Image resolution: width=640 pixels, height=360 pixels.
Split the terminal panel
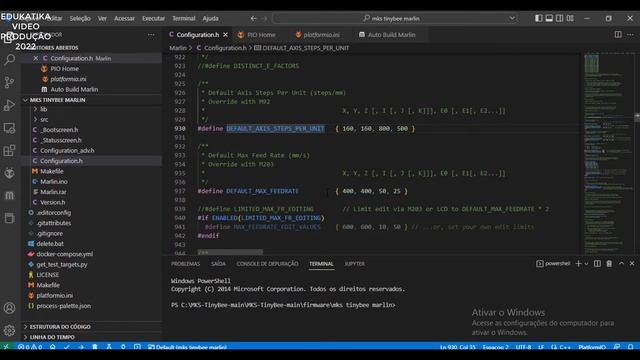pos(597,264)
